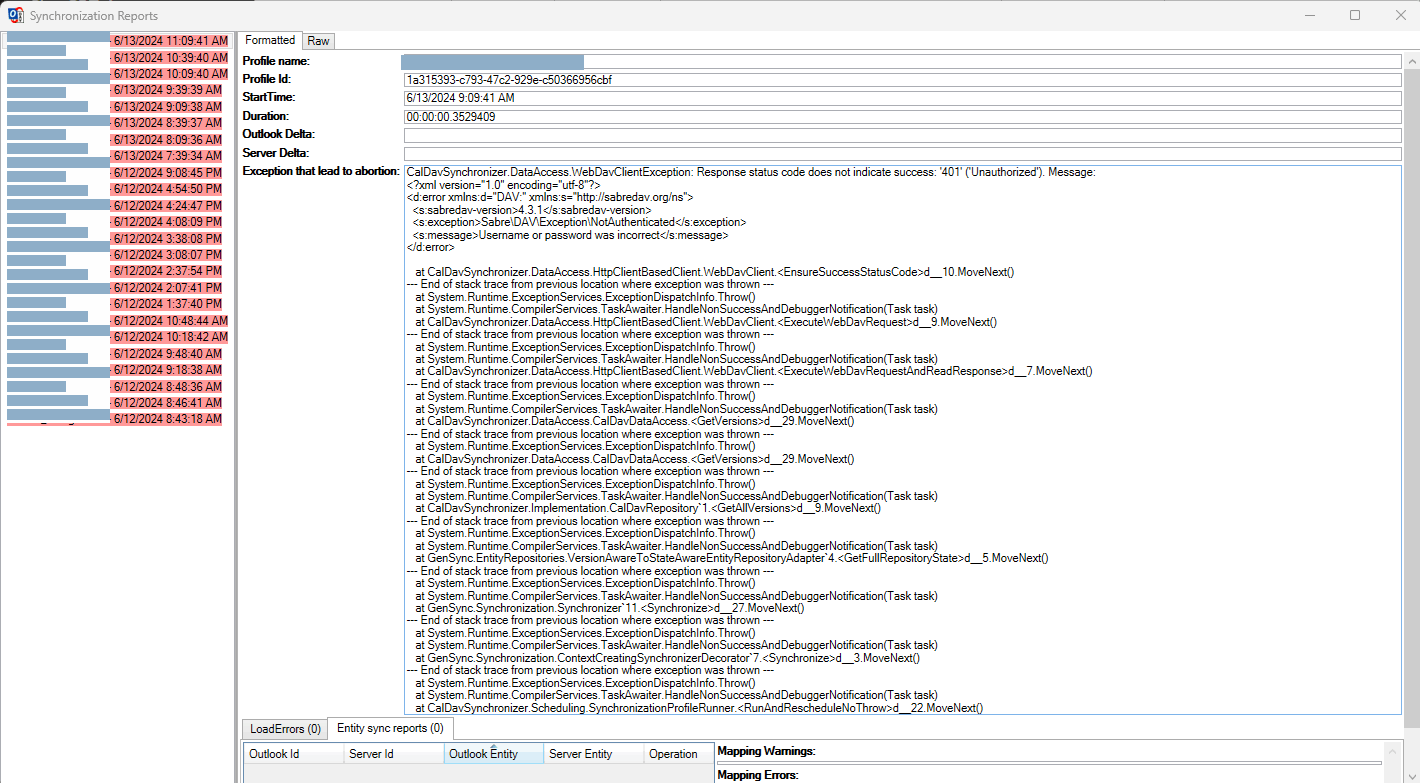Open the Entity sync reports (0) tab

pyautogui.click(x=390, y=728)
